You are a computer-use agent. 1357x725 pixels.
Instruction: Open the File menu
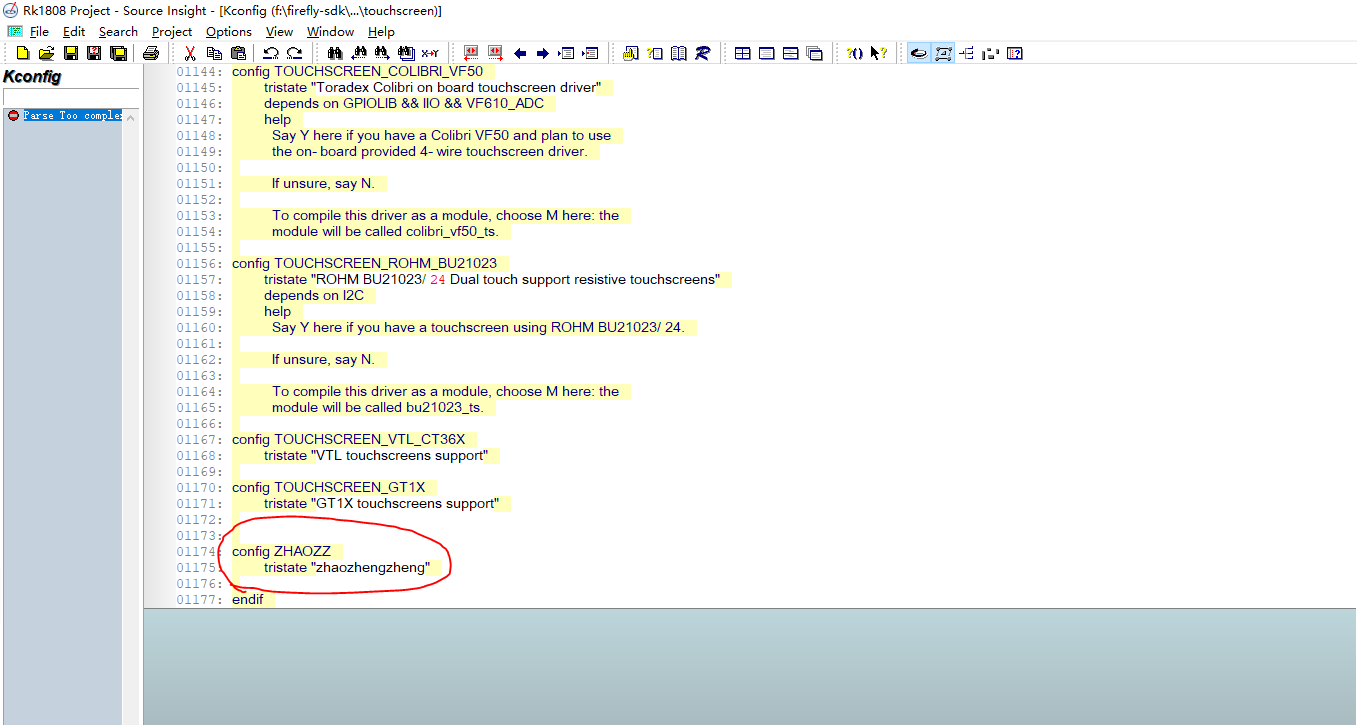coord(39,31)
